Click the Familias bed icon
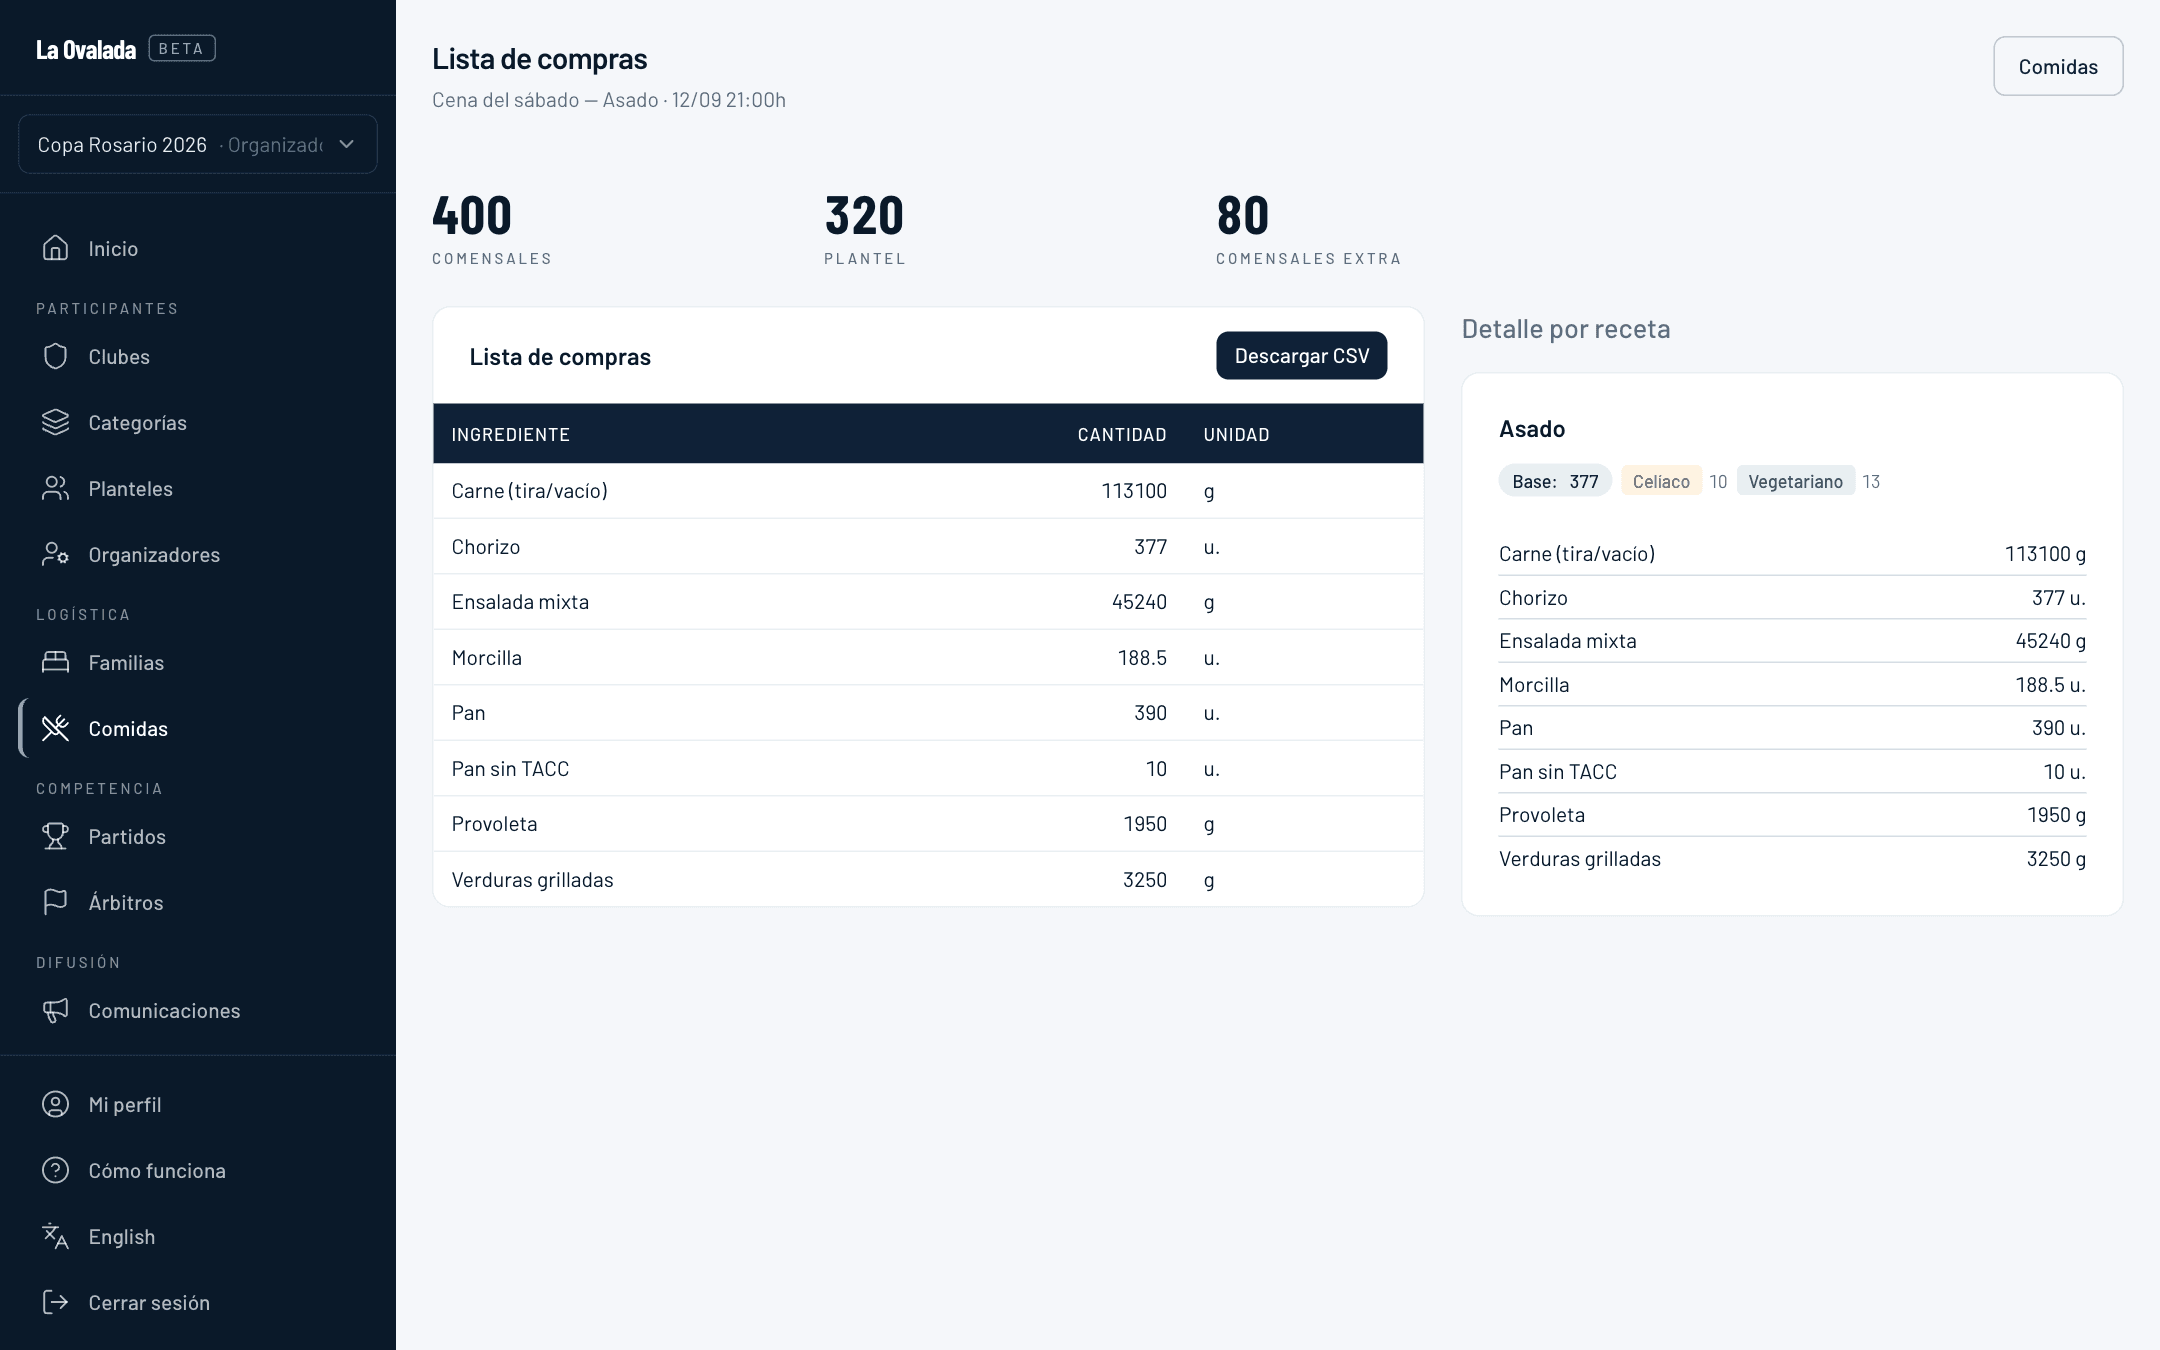 55,662
